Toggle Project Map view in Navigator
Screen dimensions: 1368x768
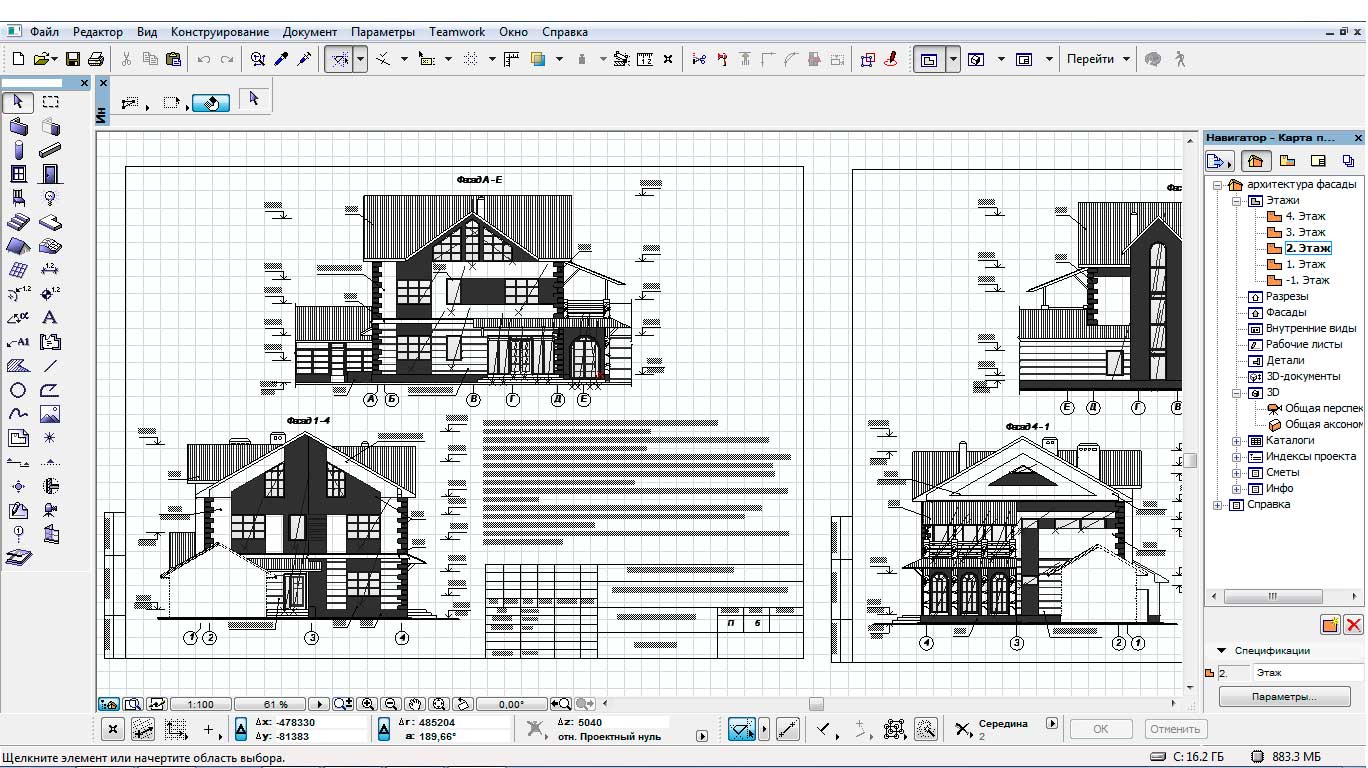tap(1255, 161)
